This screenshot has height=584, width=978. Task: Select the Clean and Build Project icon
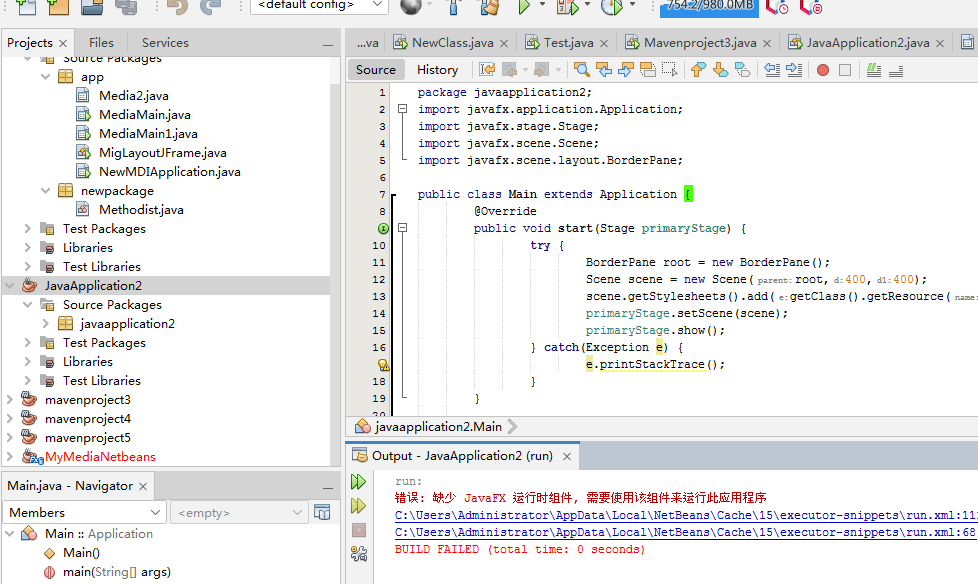(487, 9)
